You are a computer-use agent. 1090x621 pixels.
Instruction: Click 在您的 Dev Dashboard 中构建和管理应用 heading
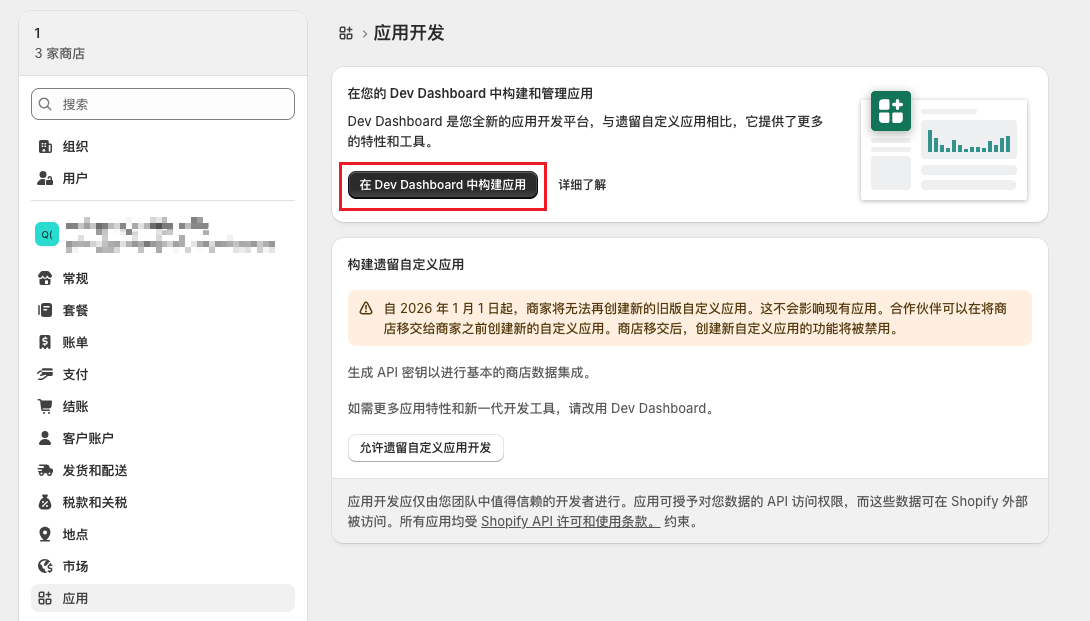coord(470,94)
